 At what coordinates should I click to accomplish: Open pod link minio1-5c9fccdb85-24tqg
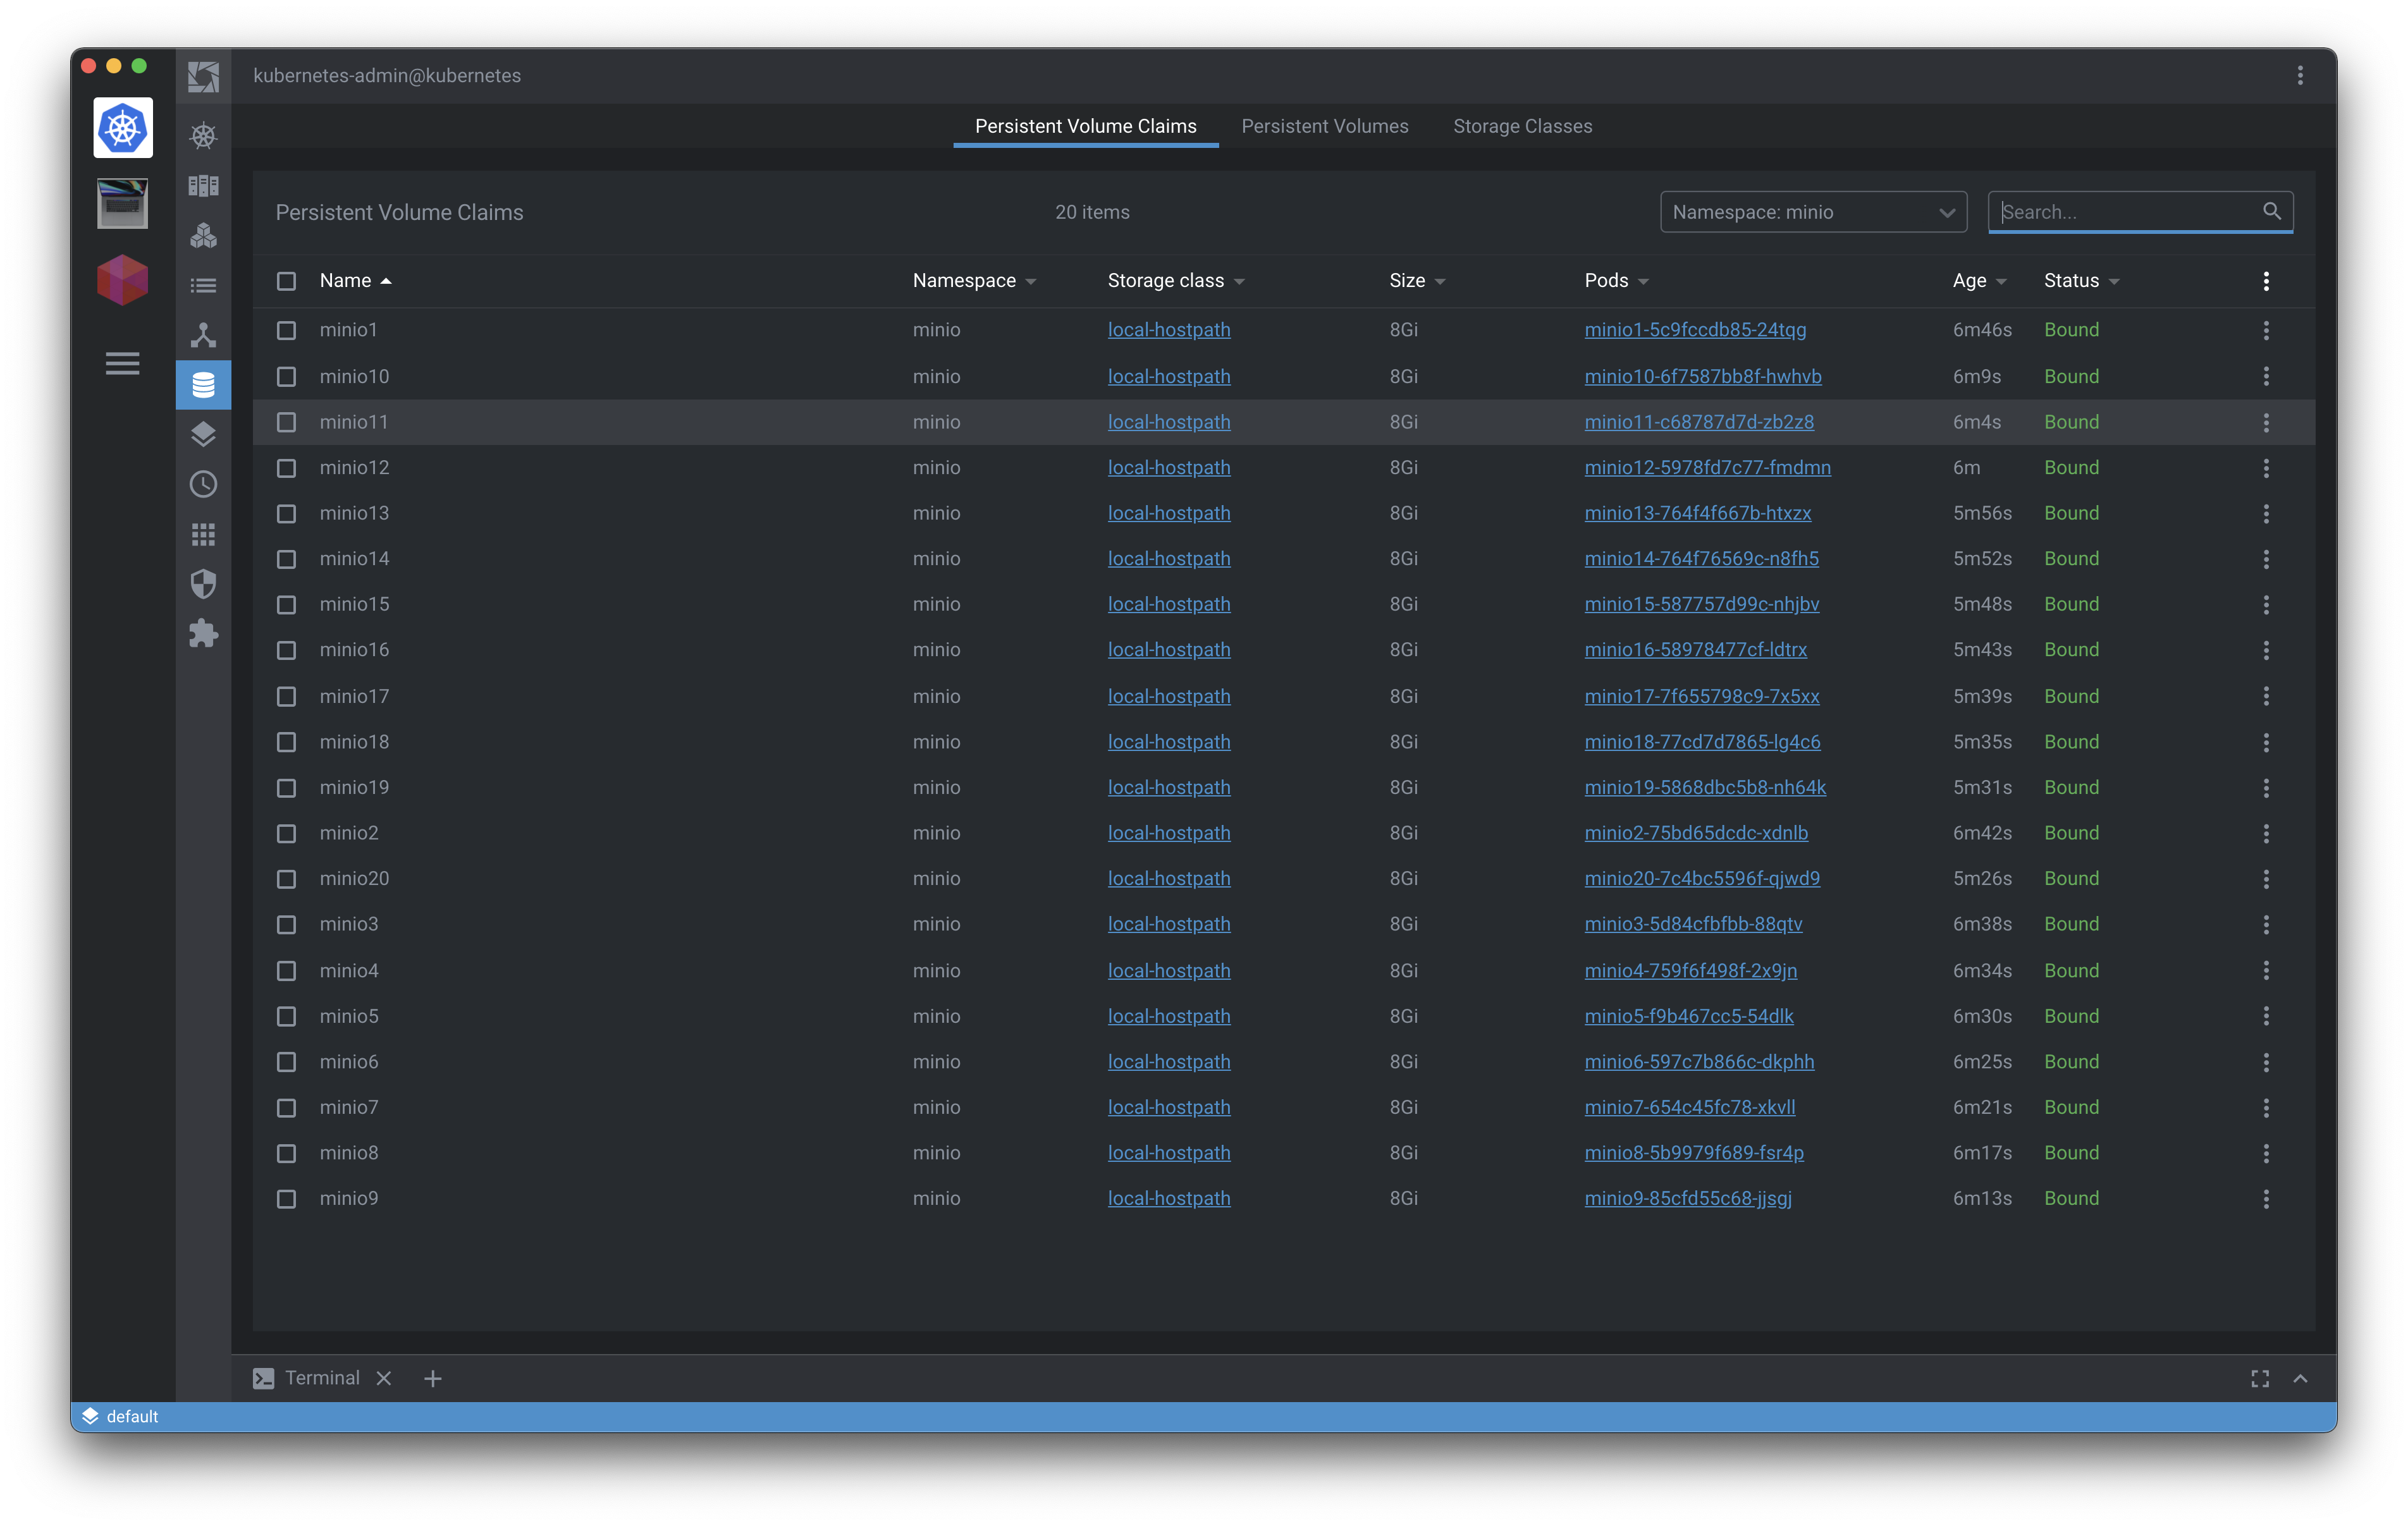1695,330
